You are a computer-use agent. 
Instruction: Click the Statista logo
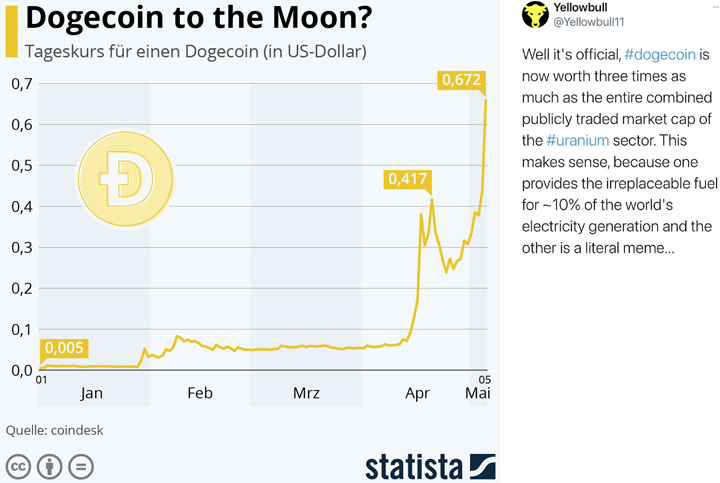click(430, 465)
